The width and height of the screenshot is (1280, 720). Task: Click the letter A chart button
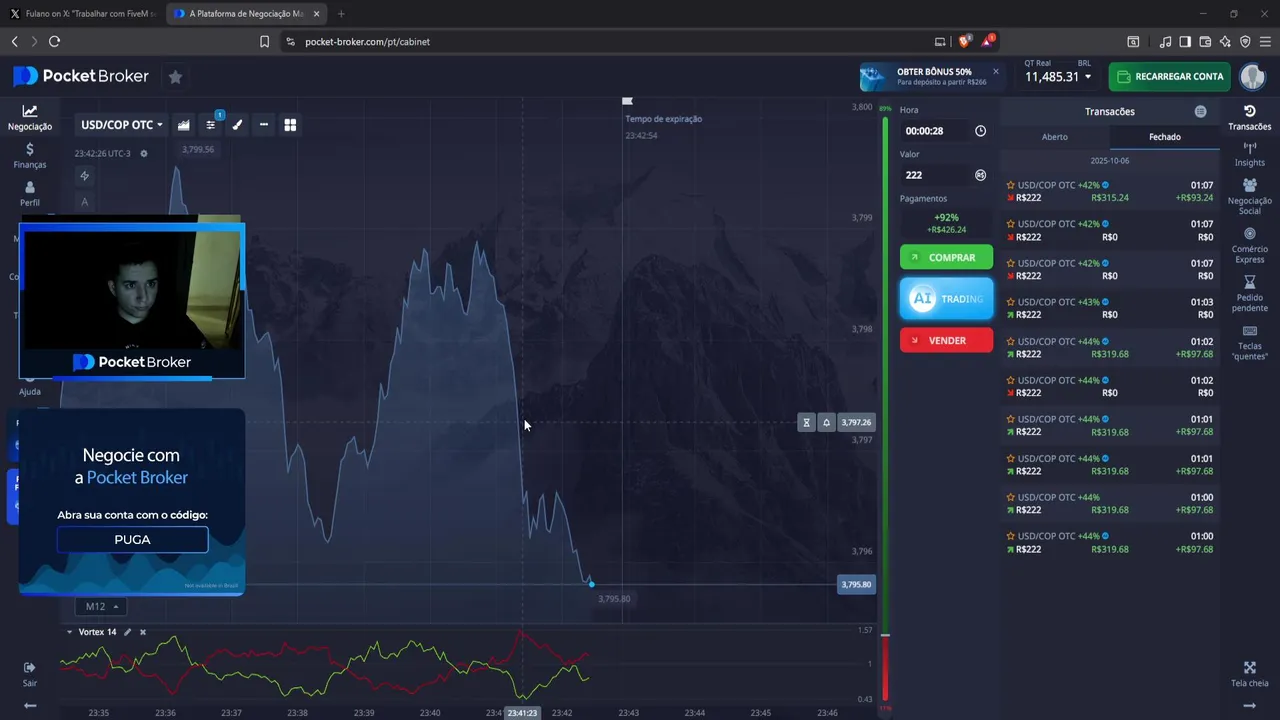tap(85, 202)
